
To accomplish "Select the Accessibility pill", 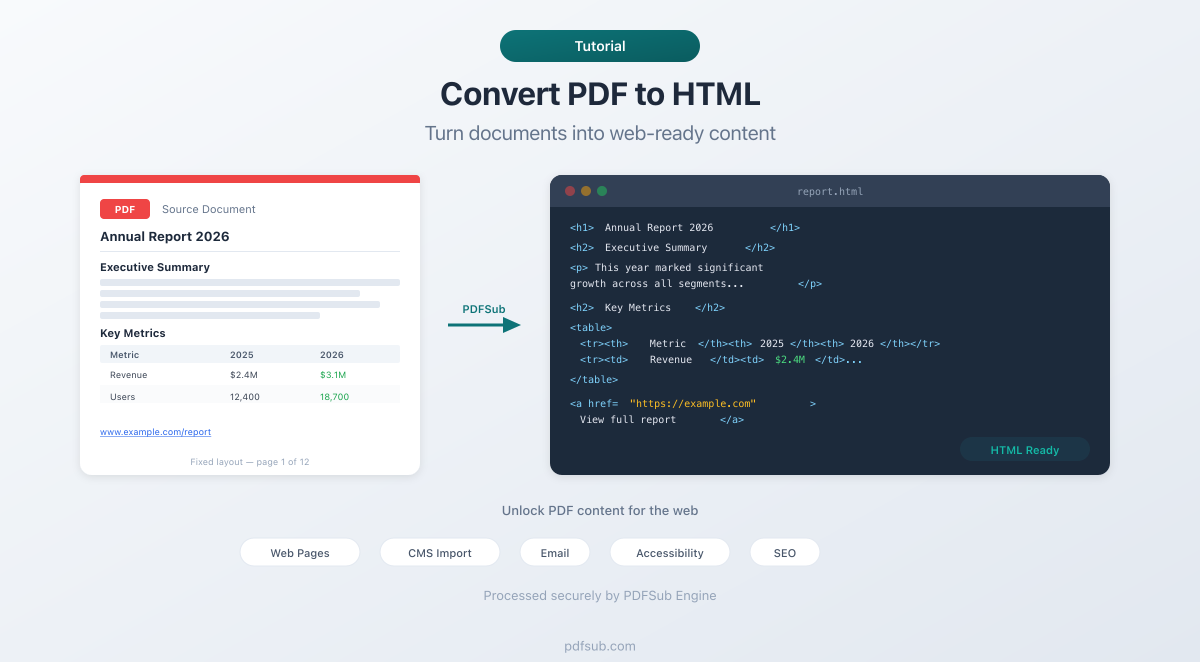I will tap(670, 552).
